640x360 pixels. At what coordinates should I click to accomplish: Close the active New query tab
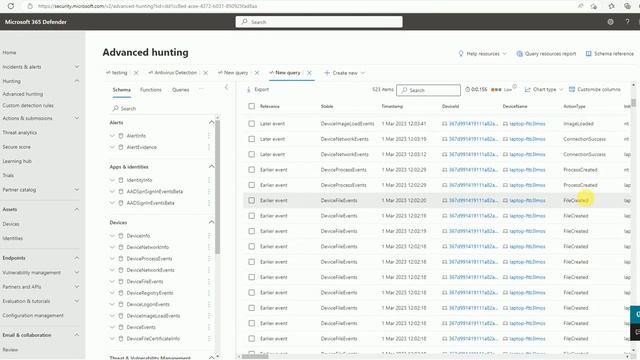coord(309,73)
